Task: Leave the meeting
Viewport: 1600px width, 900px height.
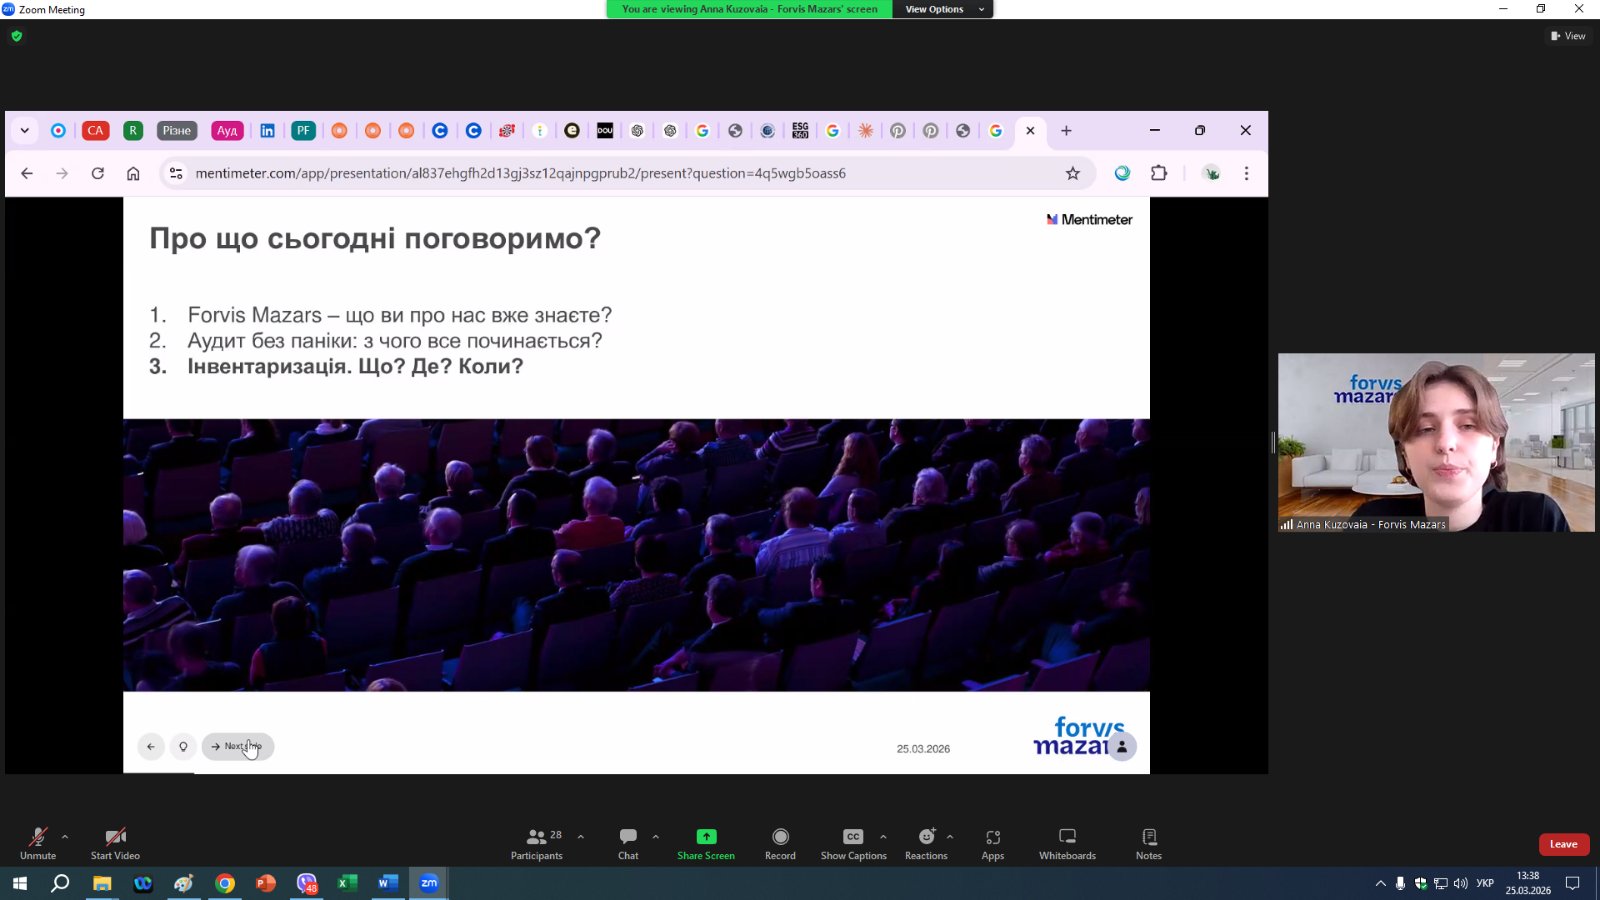Action: [1563, 844]
